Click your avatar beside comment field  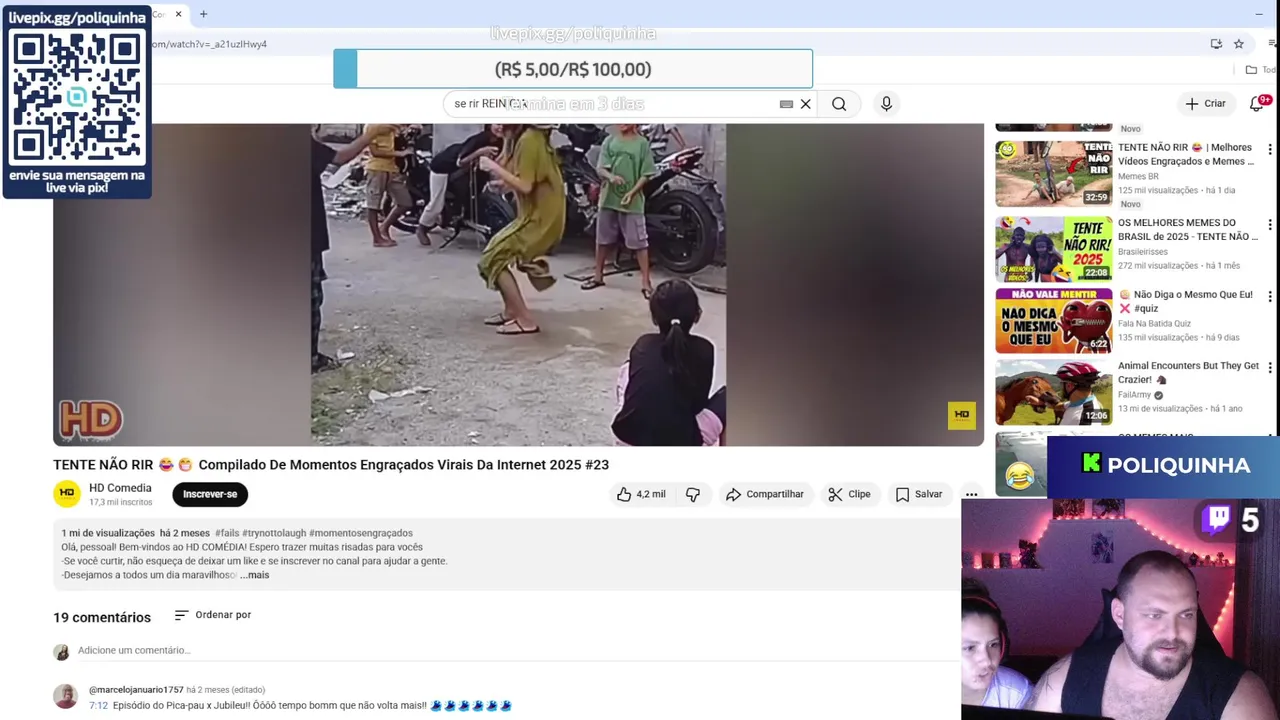click(61, 651)
